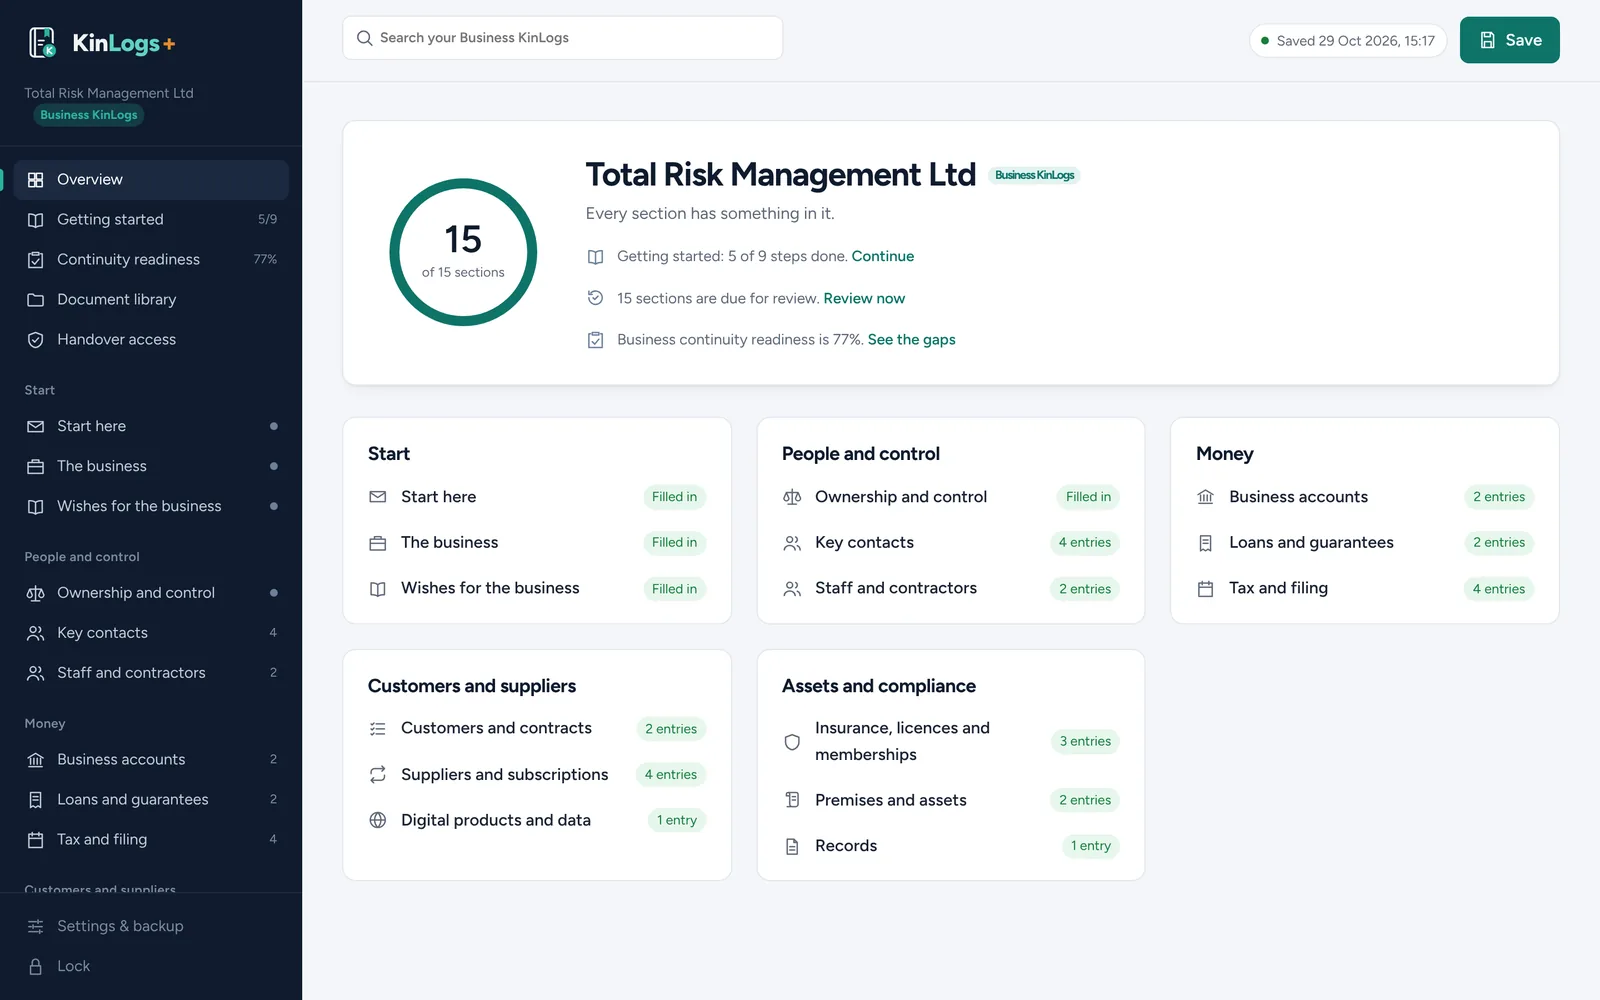Click the Save button
Screen dimensions: 1600x1000
[1510, 40]
